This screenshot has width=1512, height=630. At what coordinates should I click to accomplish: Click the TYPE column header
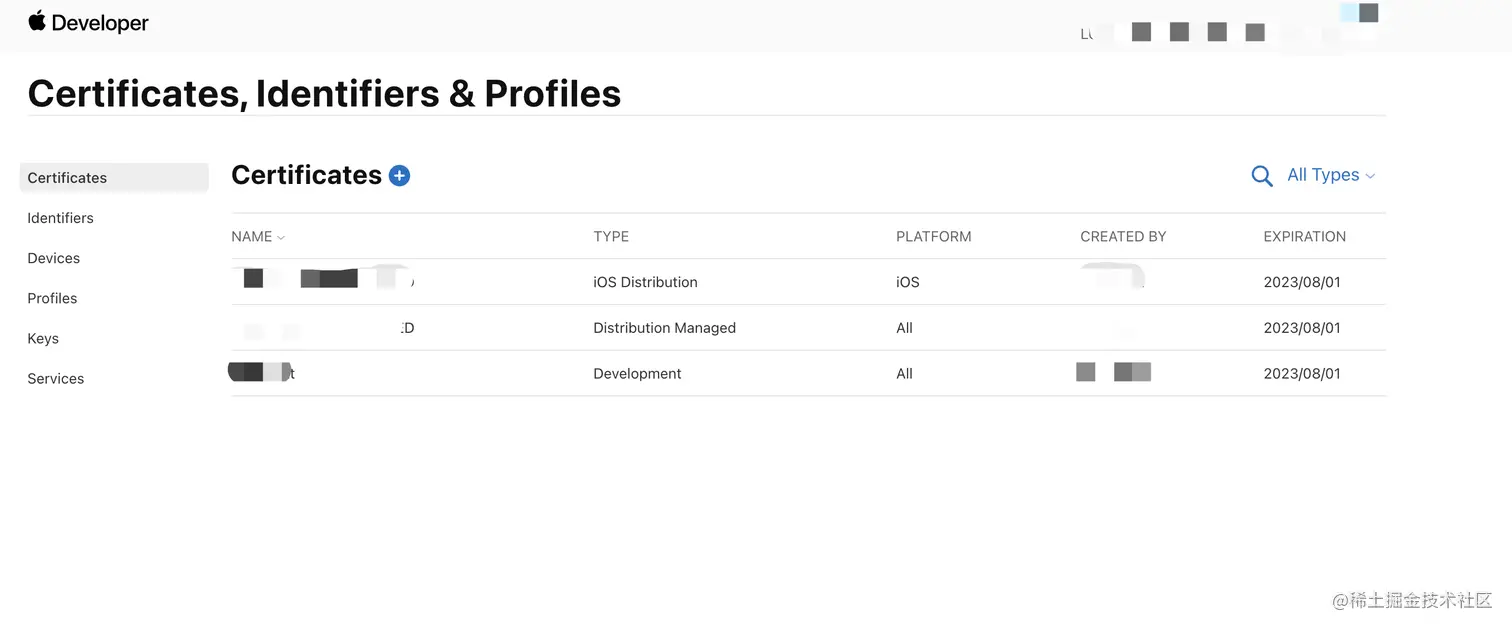point(611,237)
